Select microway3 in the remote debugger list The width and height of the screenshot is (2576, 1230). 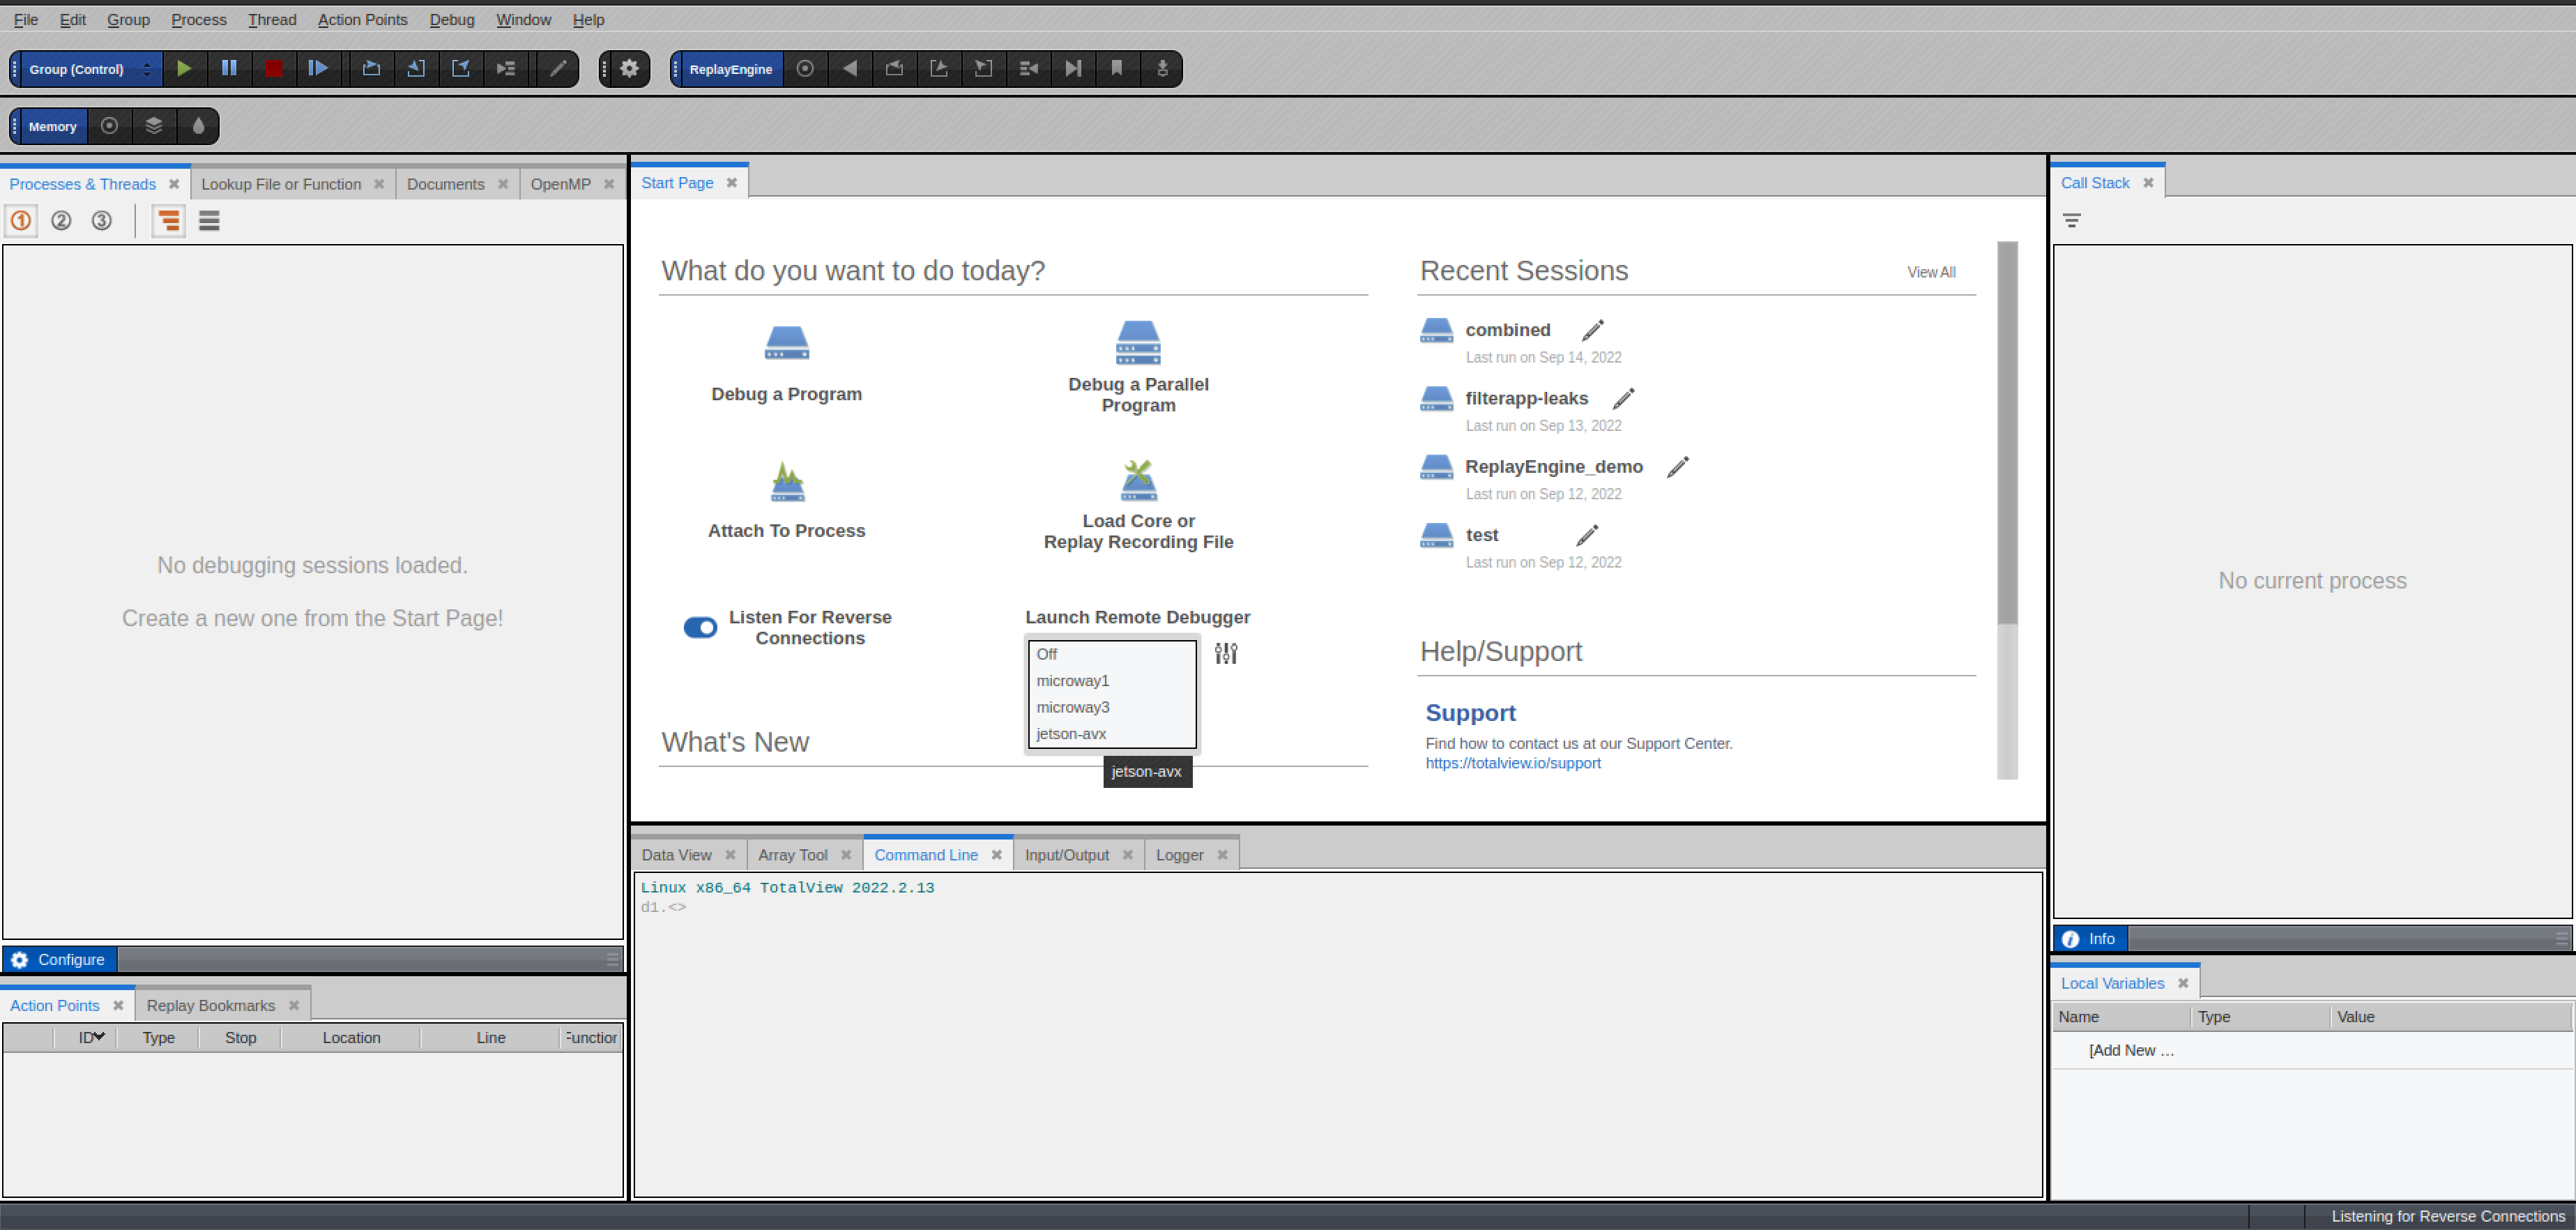1112,707
